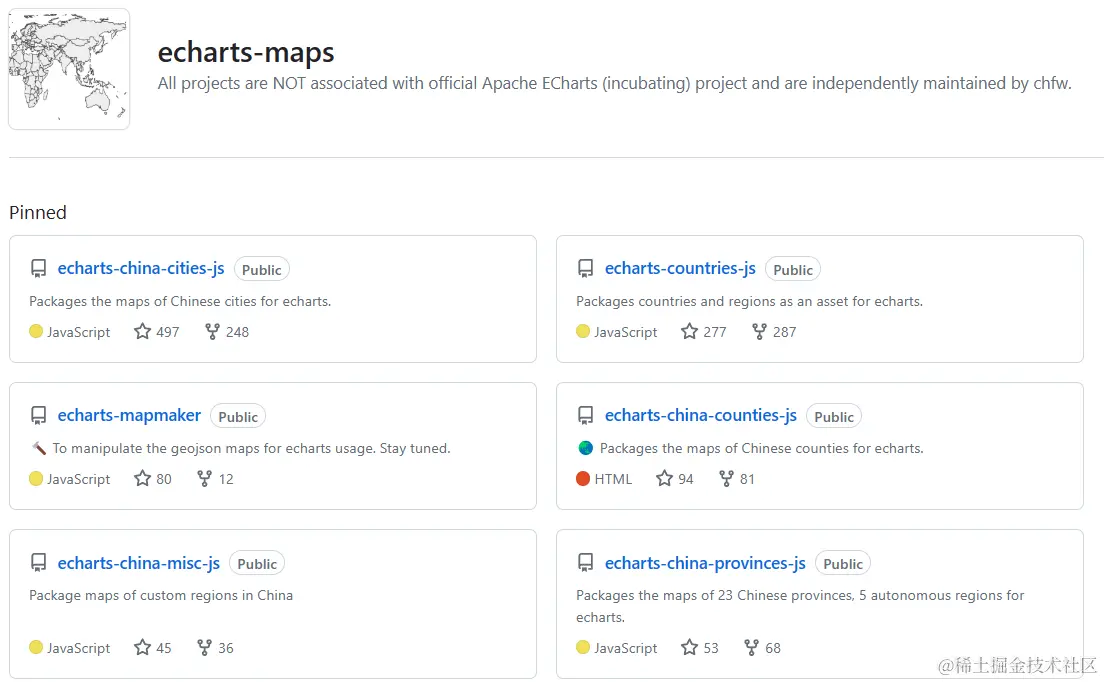Click the fork icon of echarts-countries-js
This screenshot has height=682, width=1104.
759,331
